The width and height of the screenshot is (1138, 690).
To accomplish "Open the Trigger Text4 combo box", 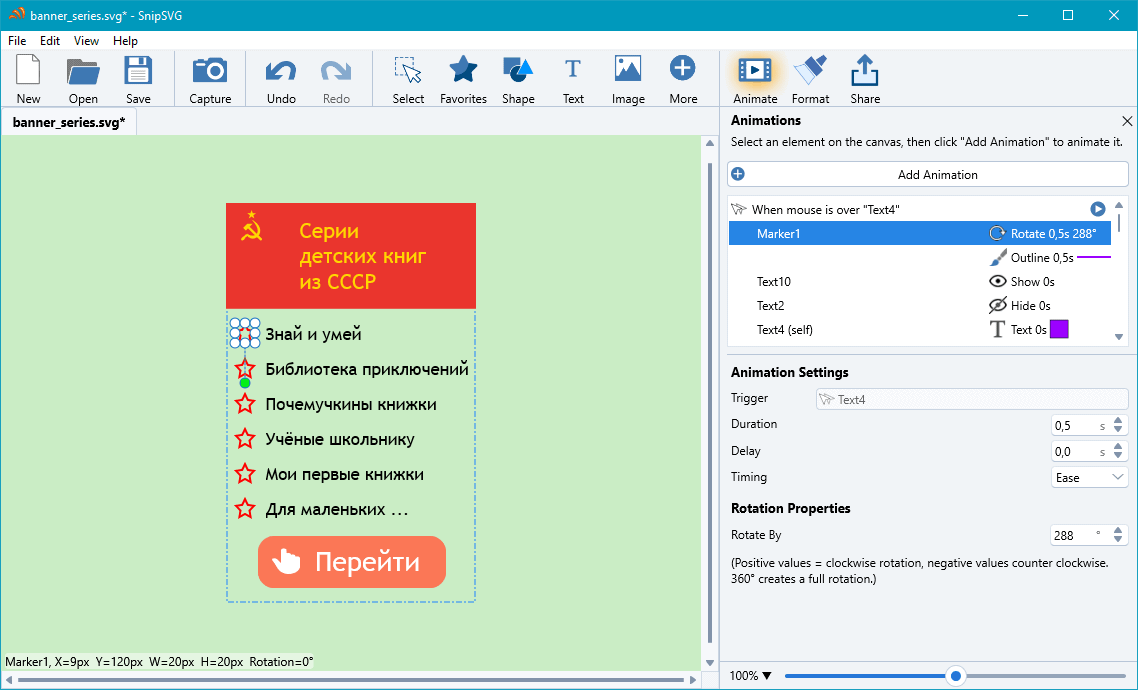I will click(972, 400).
